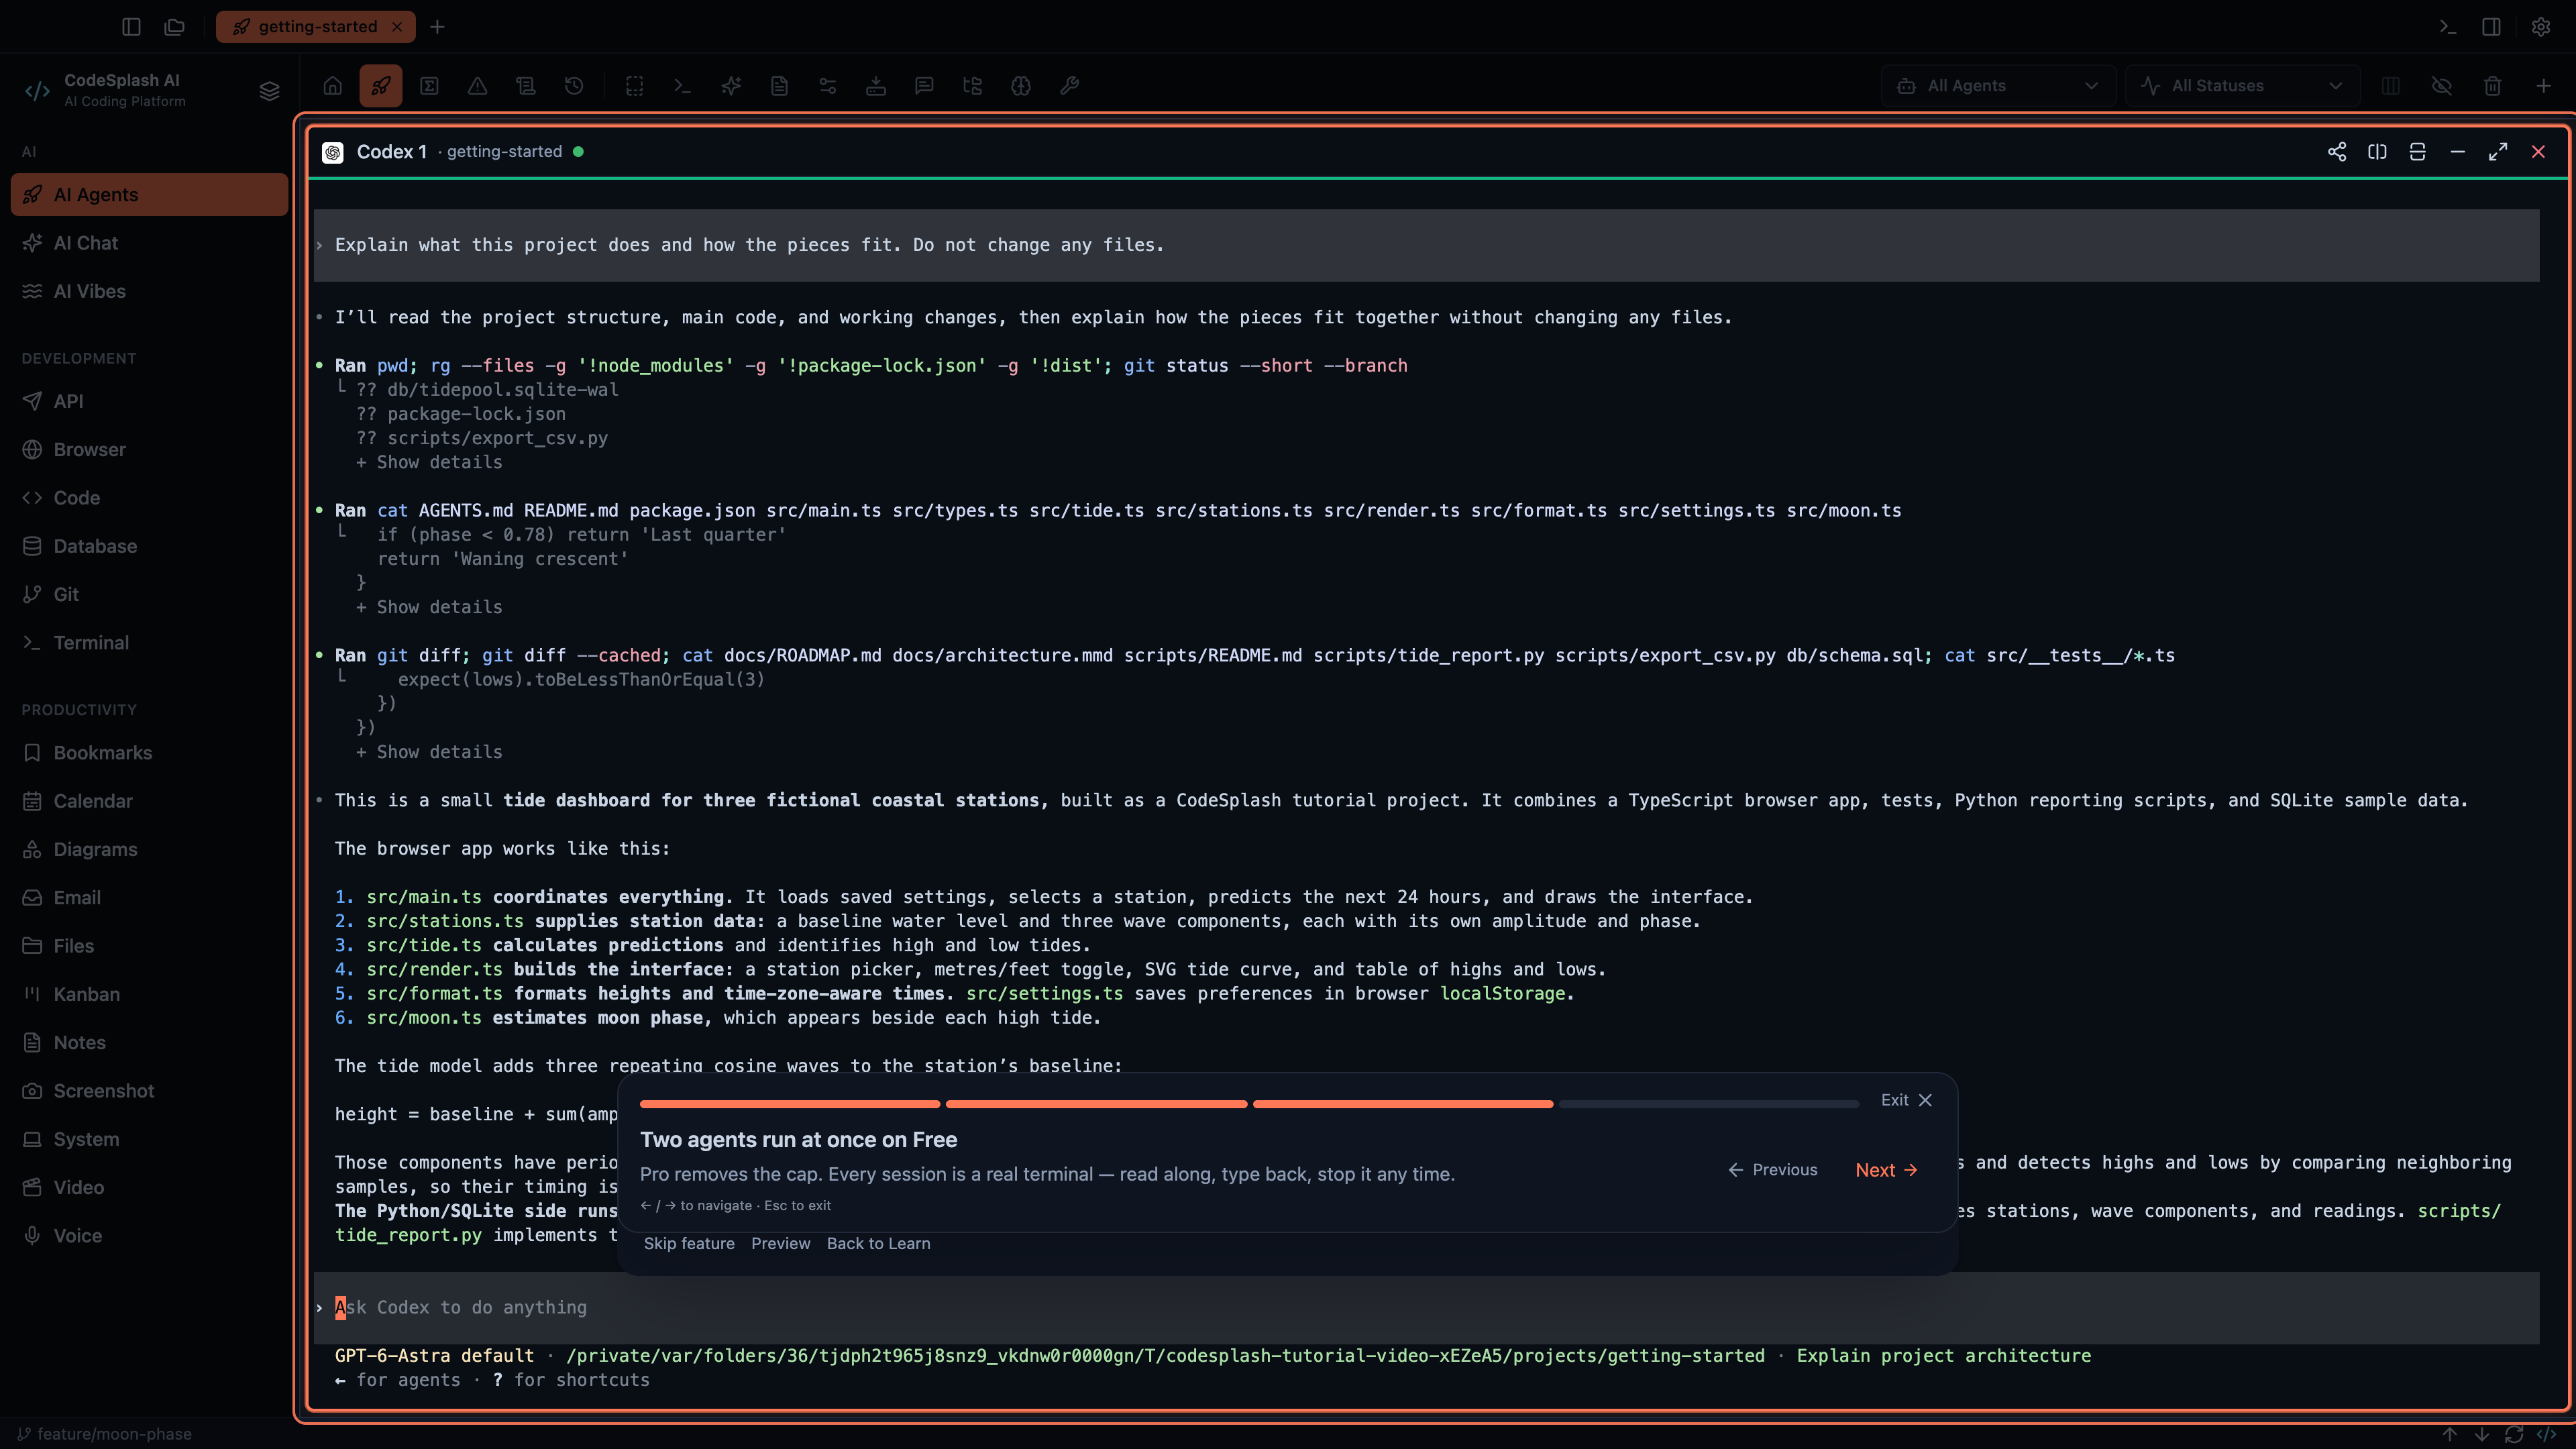The height and width of the screenshot is (1449, 2576).
Task: Open Diagrams in the sidebar
Action: click(x=150, y=849)
